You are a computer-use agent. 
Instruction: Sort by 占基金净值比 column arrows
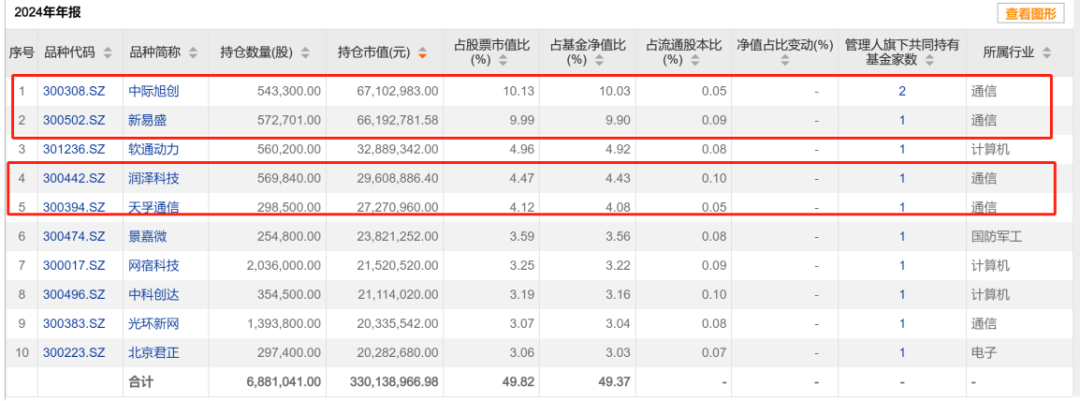point(599,60)
